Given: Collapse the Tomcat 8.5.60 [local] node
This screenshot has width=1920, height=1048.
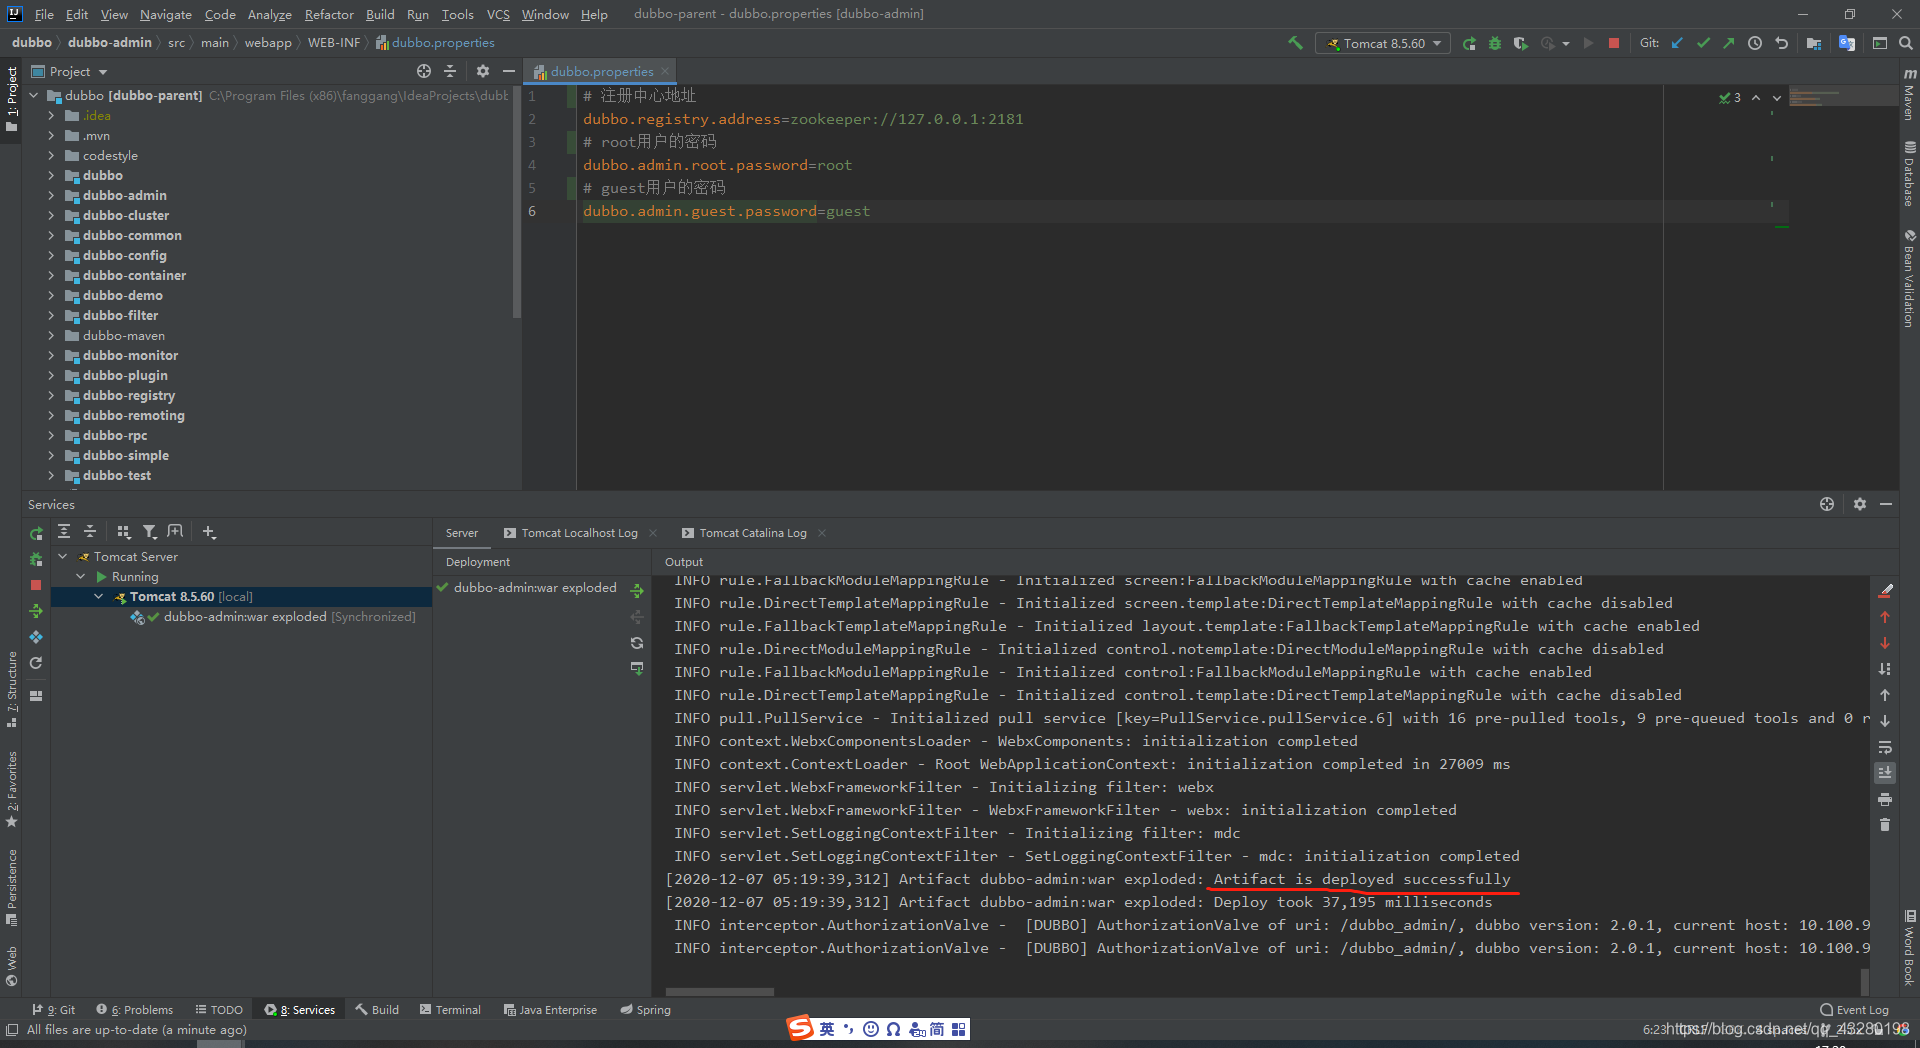Looking at the screenshot, I should click(x=99, y=596).
